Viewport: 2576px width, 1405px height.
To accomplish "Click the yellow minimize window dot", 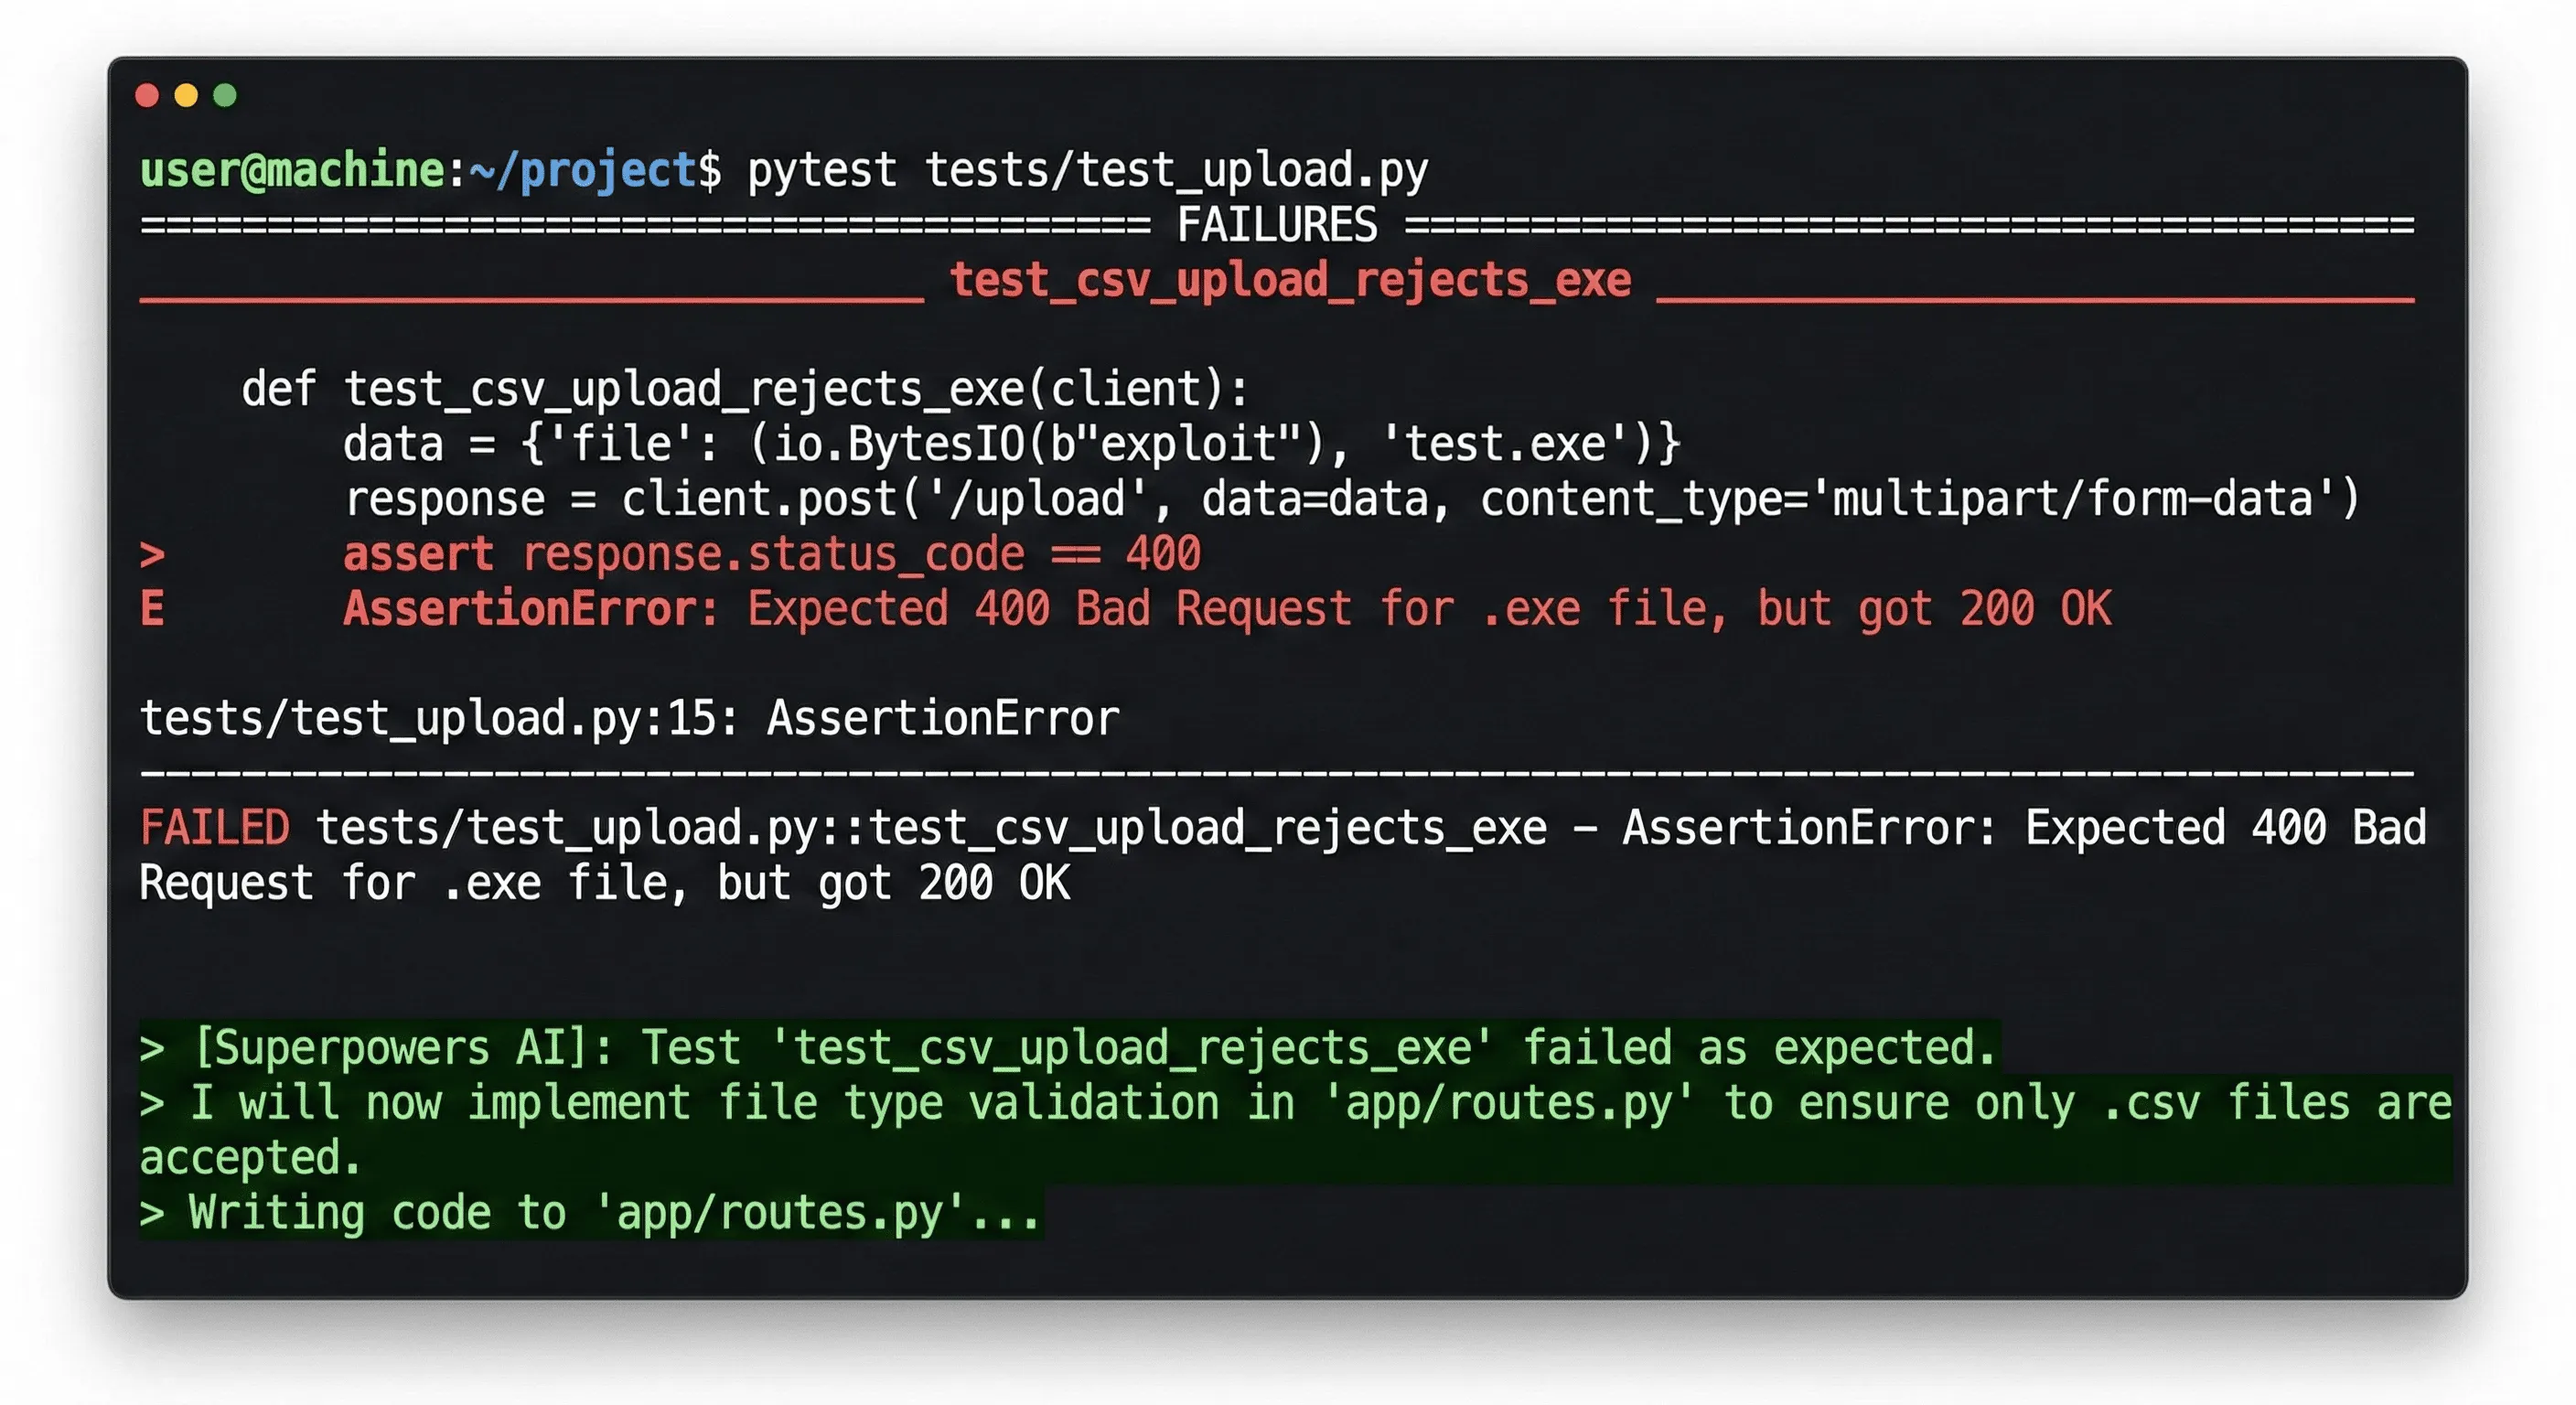I will click(186, 95).
